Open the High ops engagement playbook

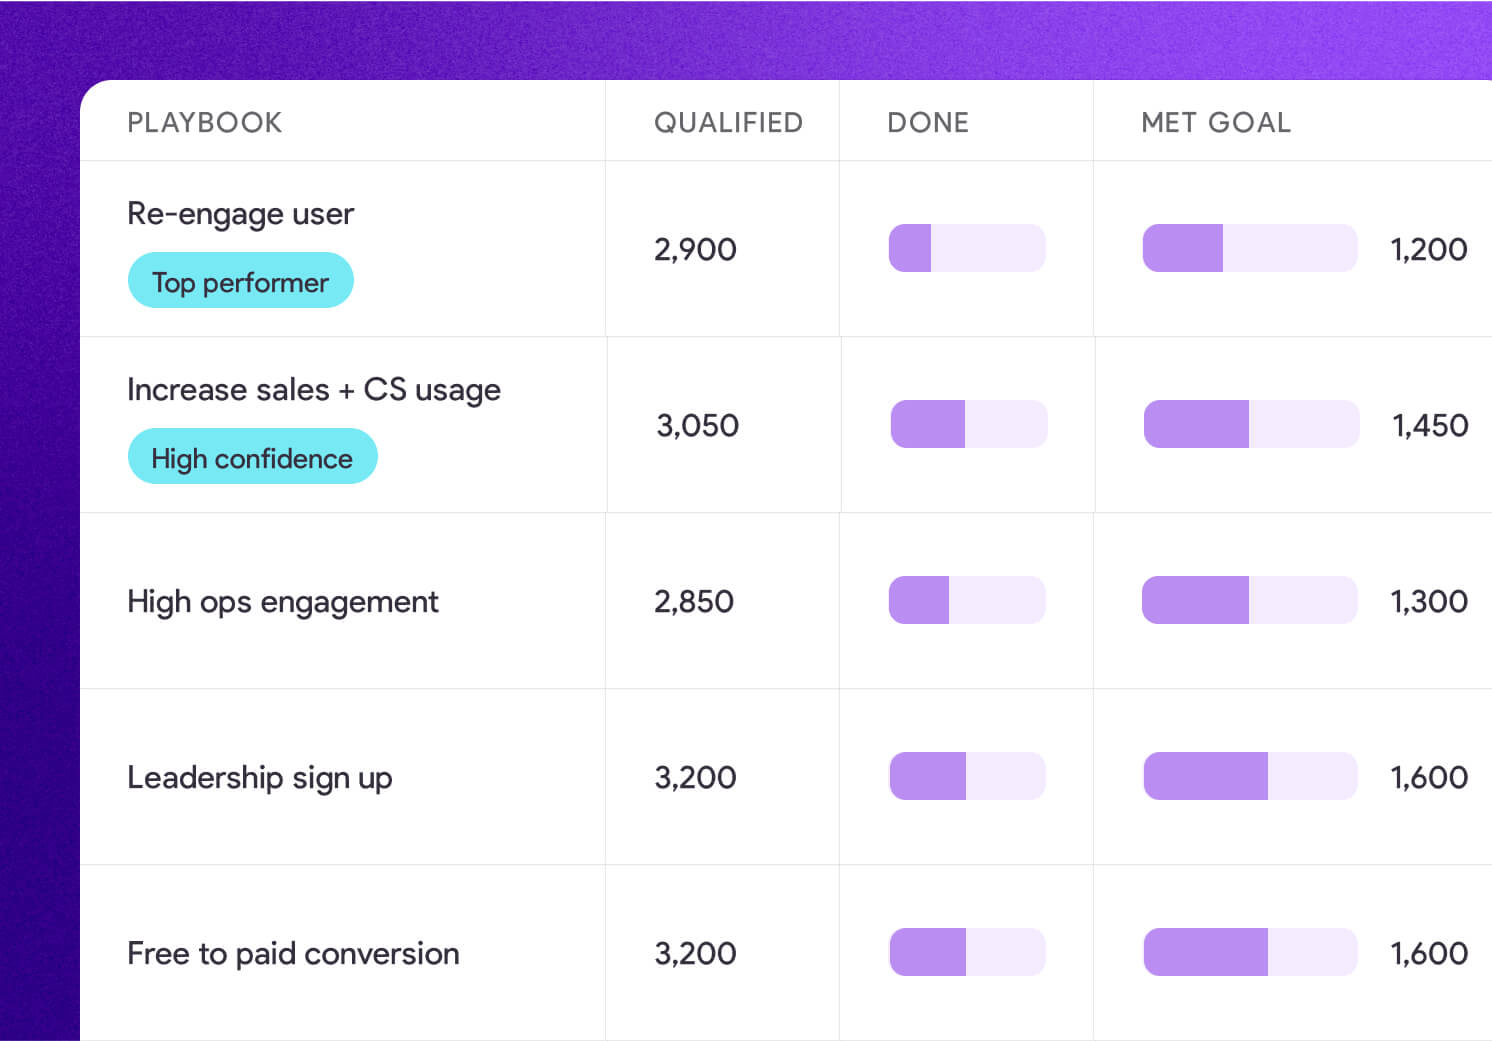[x=282, y=602]
